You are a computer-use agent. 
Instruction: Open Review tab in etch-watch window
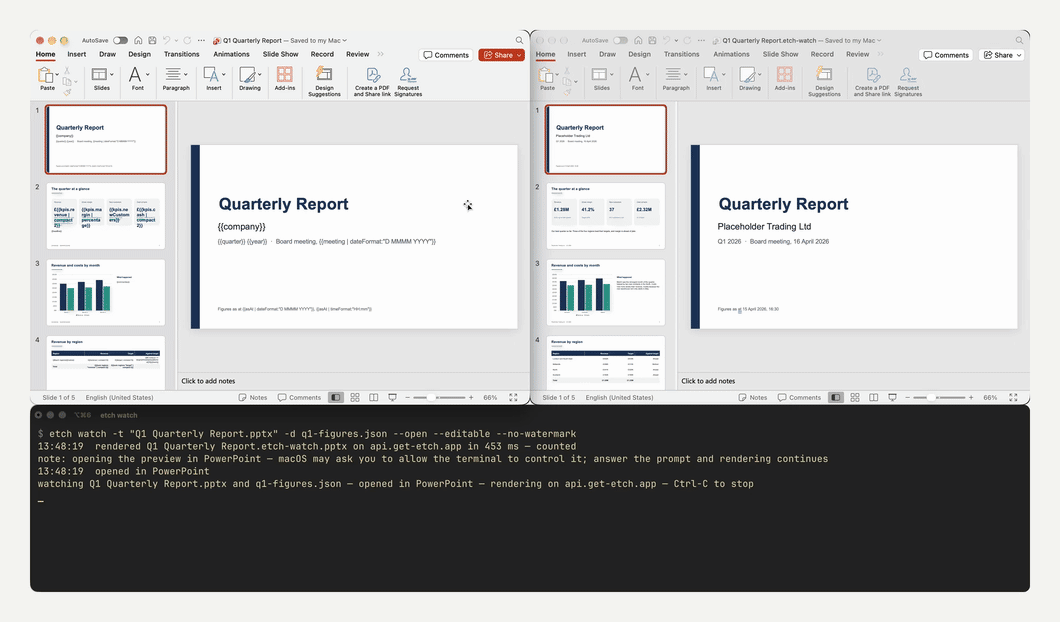[857, 54]
